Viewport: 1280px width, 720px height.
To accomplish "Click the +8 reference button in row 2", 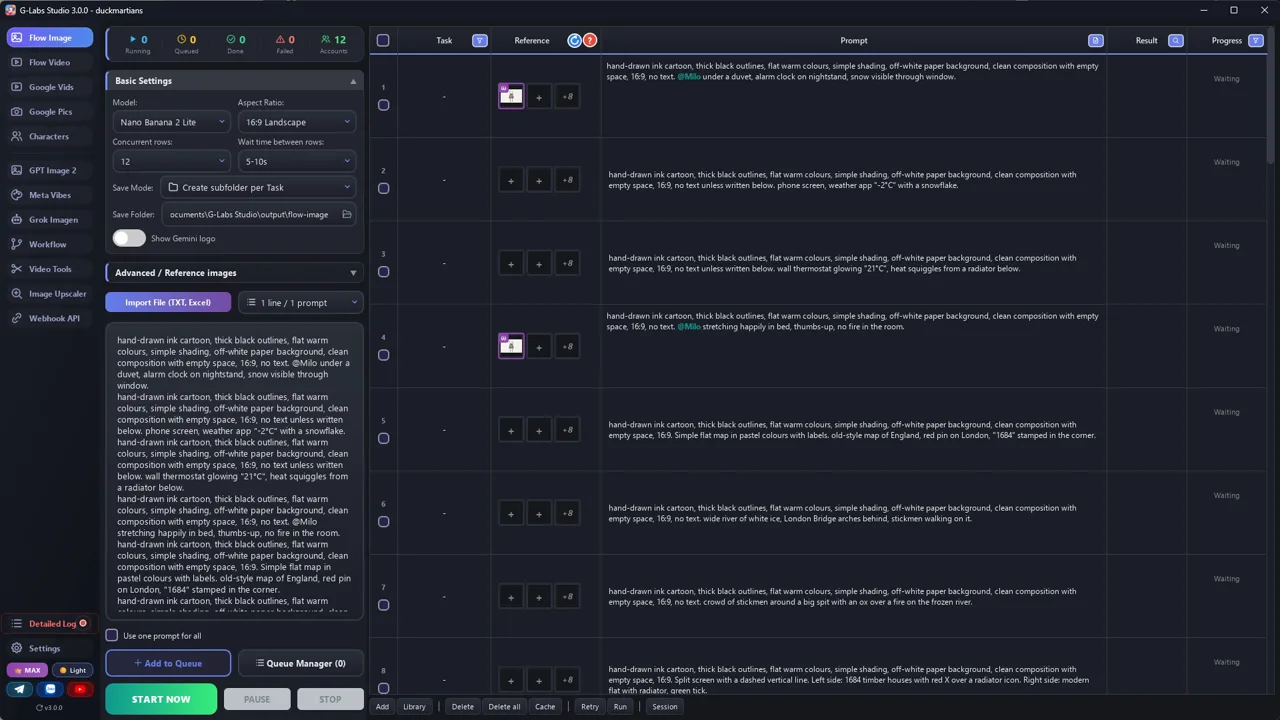I will point(567,180).
